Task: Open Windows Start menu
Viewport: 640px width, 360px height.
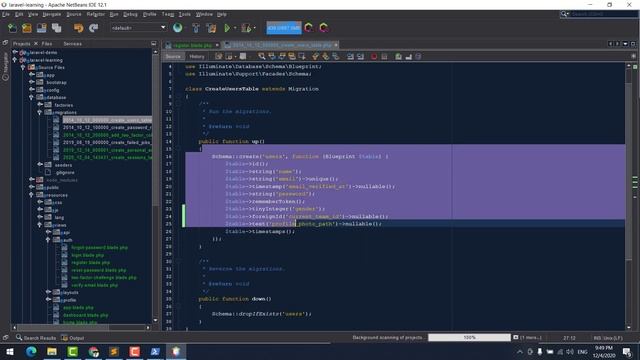Action: point(10,351)
